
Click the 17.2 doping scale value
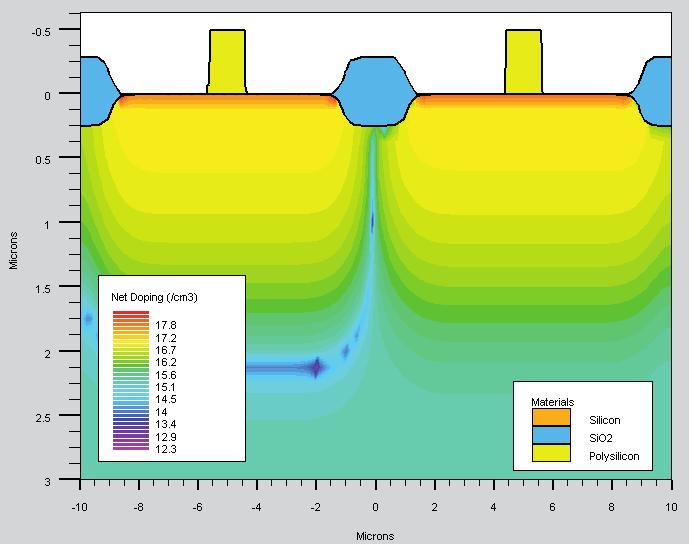[x=166, y=338]
